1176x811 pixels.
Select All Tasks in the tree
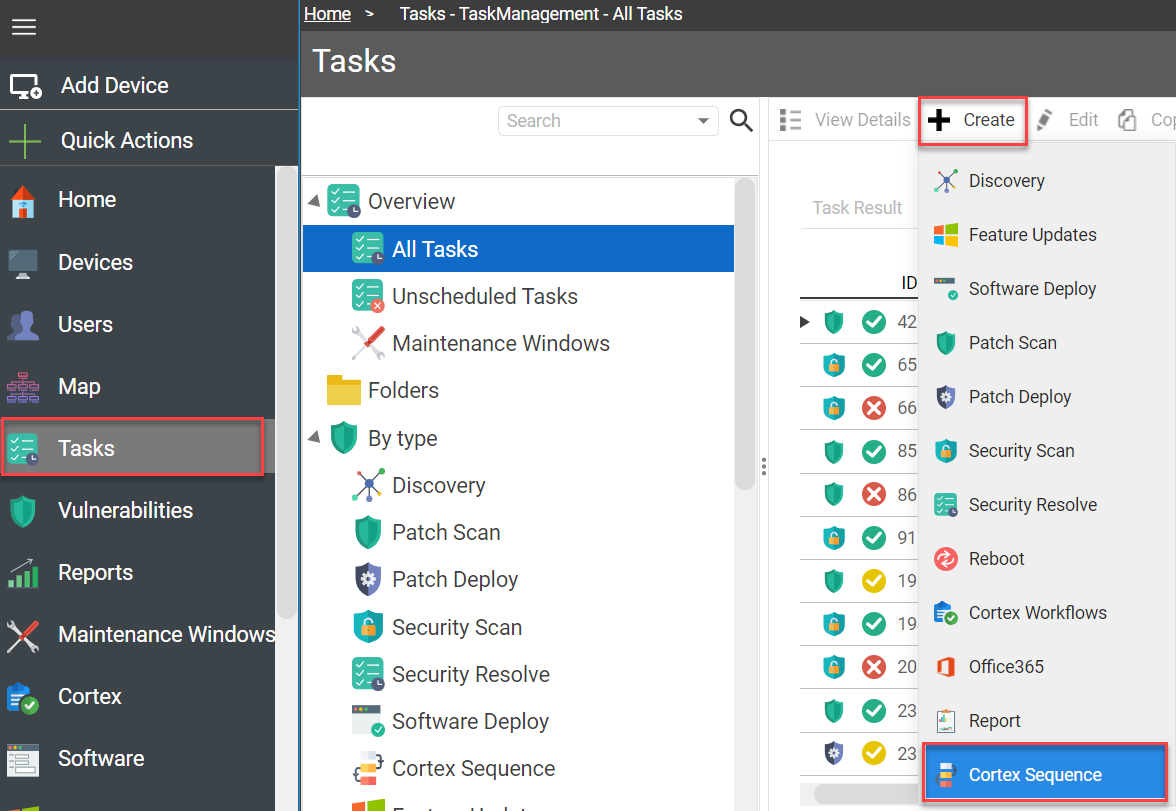[x=518, y=248]
